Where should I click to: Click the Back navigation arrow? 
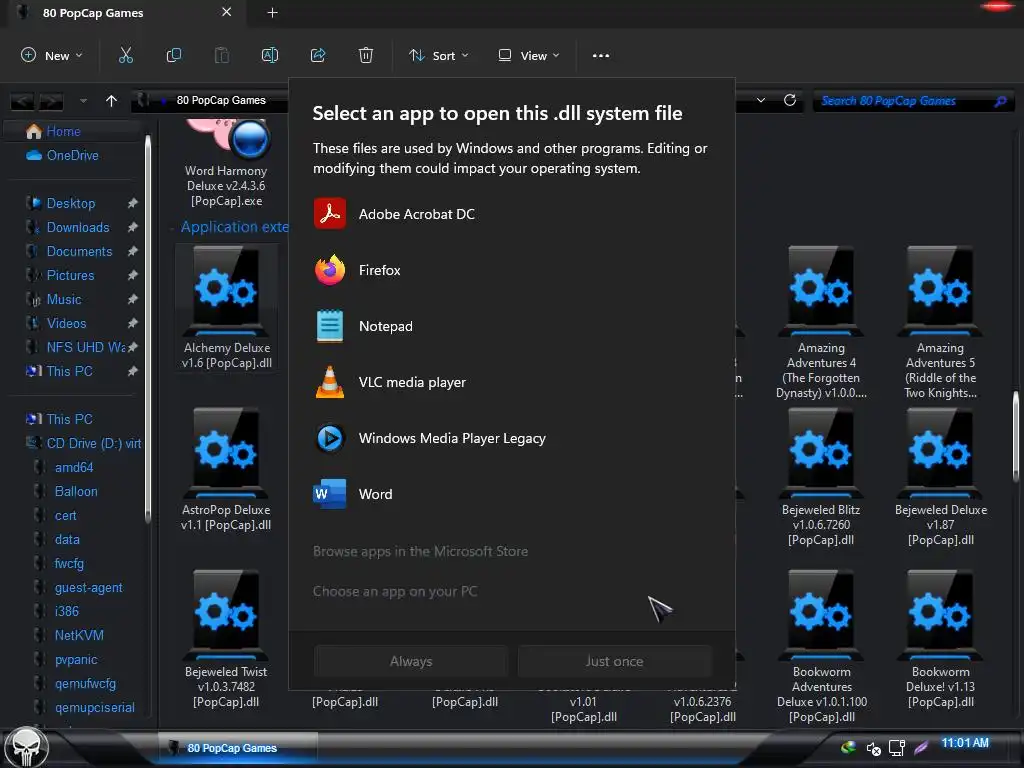click(22, 101)
